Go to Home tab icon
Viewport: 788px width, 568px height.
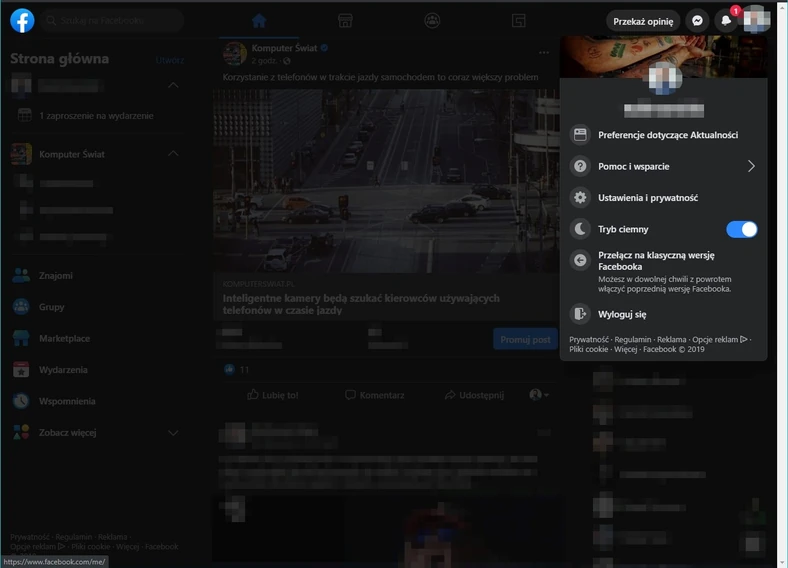click(259, 21)
